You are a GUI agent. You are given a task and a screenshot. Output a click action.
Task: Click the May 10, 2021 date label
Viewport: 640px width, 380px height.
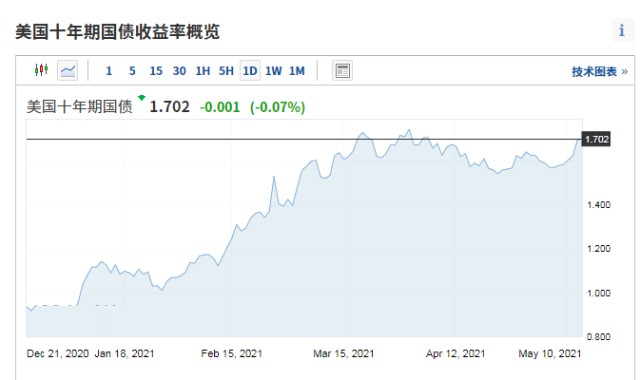click(x=550, y=353)
